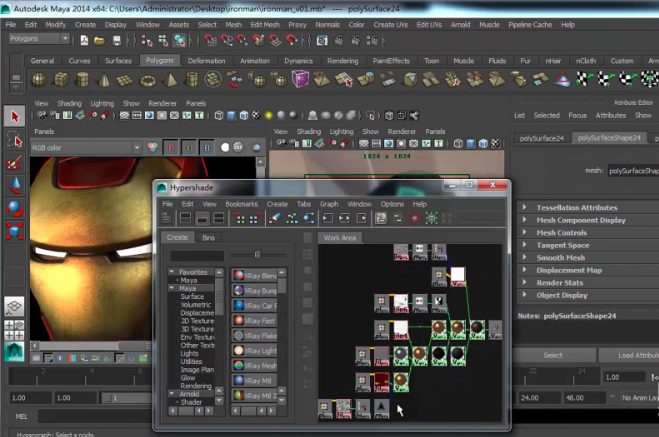The width and height of the screenshot is (659, 437).
Task: Select the polySurface24 attribute tab
Action: tap(542, 138)
